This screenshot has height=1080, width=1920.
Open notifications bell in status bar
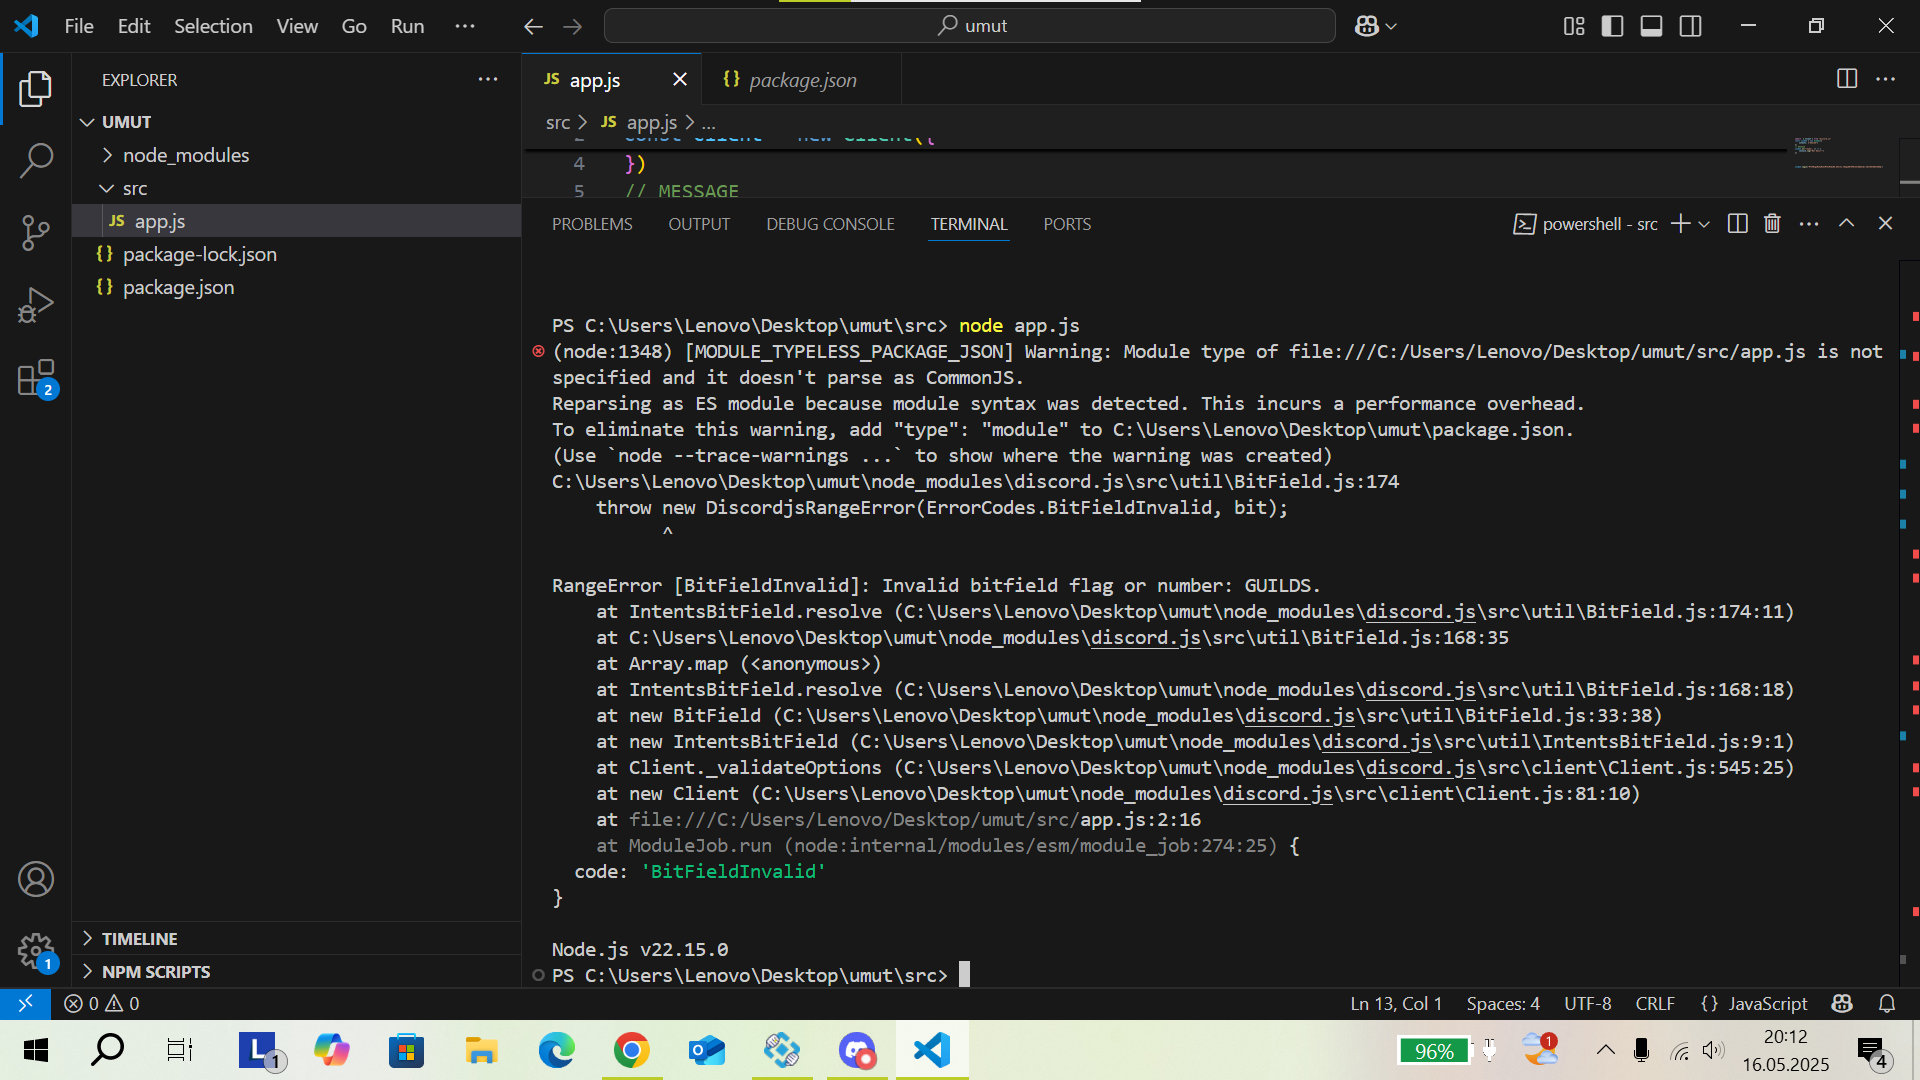click(1887, 1003)
